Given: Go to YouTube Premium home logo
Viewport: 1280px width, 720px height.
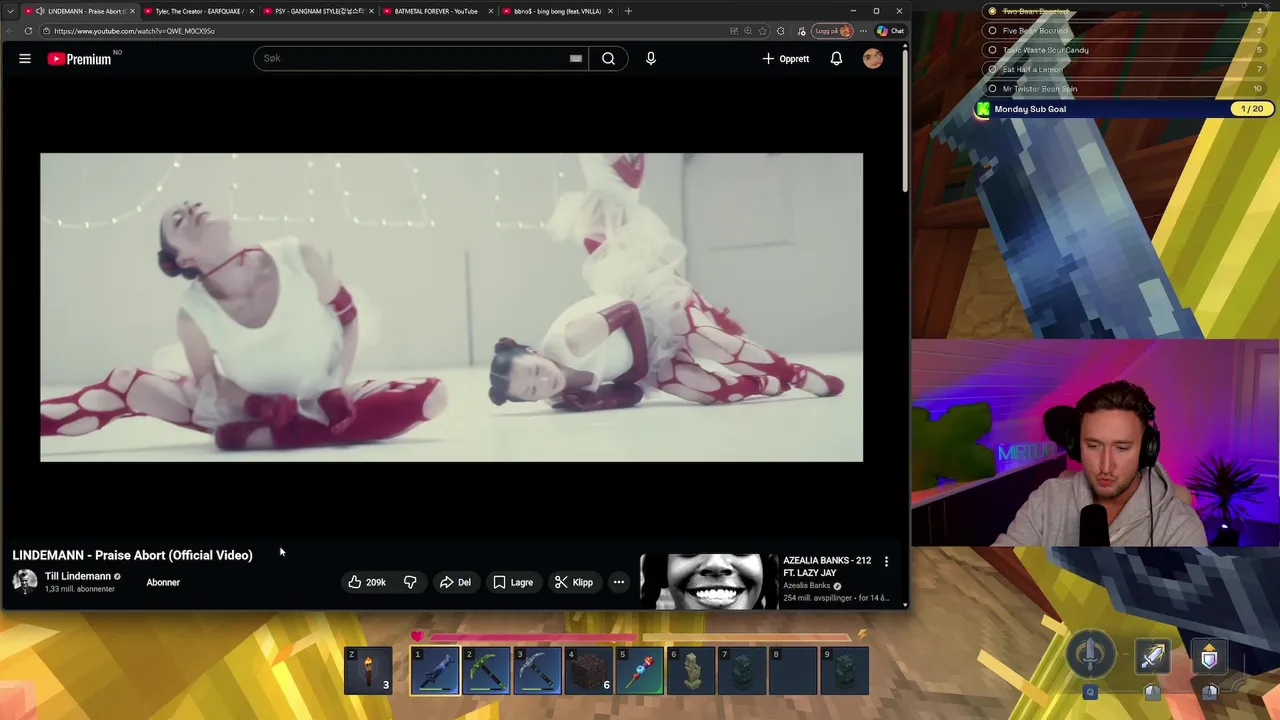Looking at the screenshot, I should 79,59.
